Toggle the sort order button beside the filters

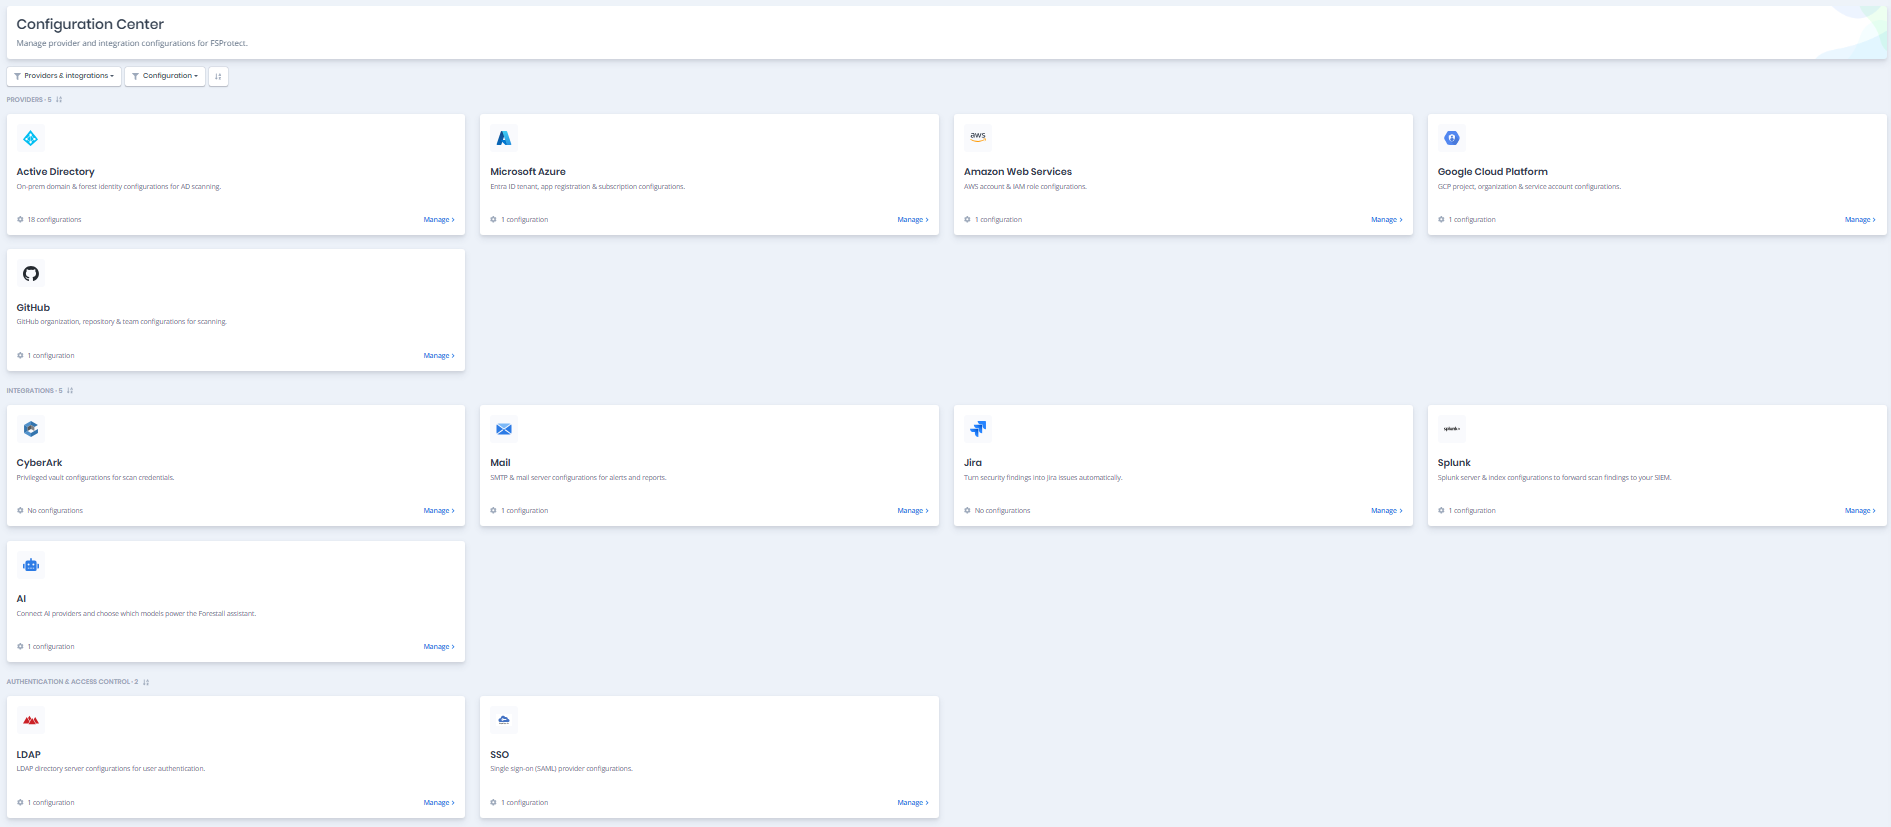point(218,76)
